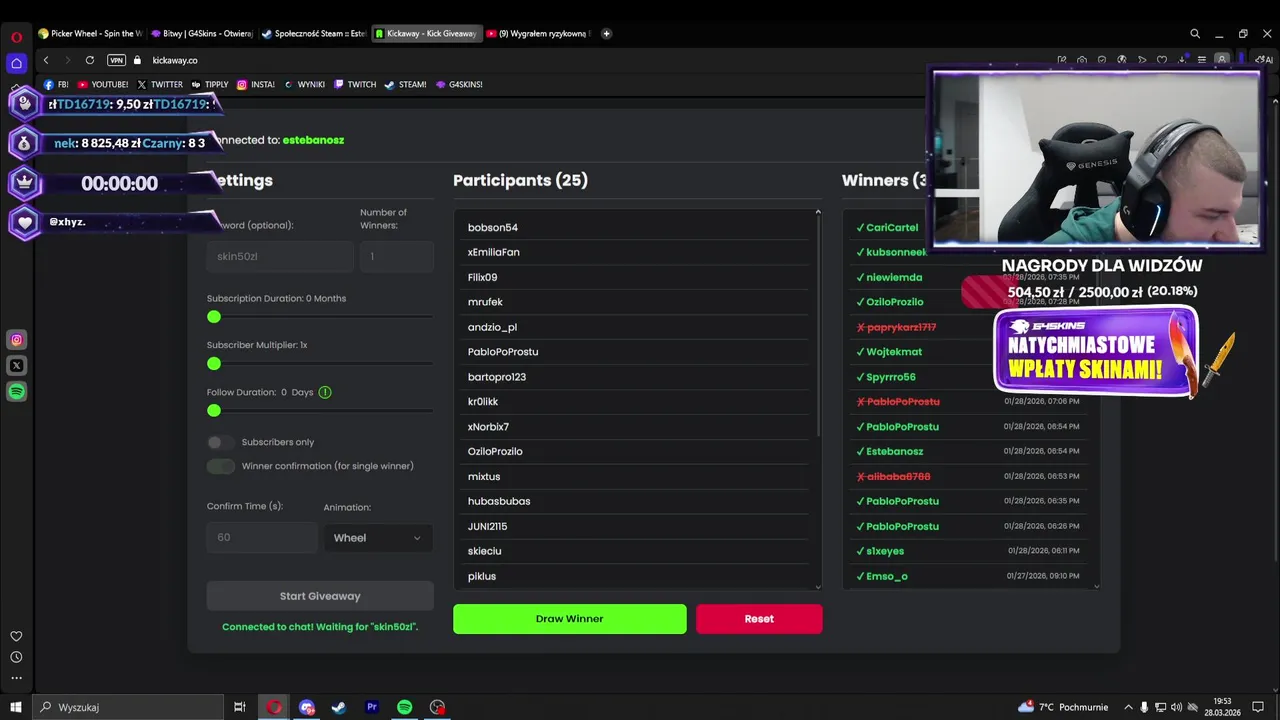This screenshot has height=720, width=1280.
Task: Open Easy Setup menu lines icon
Action: (x=1202, y=60)
